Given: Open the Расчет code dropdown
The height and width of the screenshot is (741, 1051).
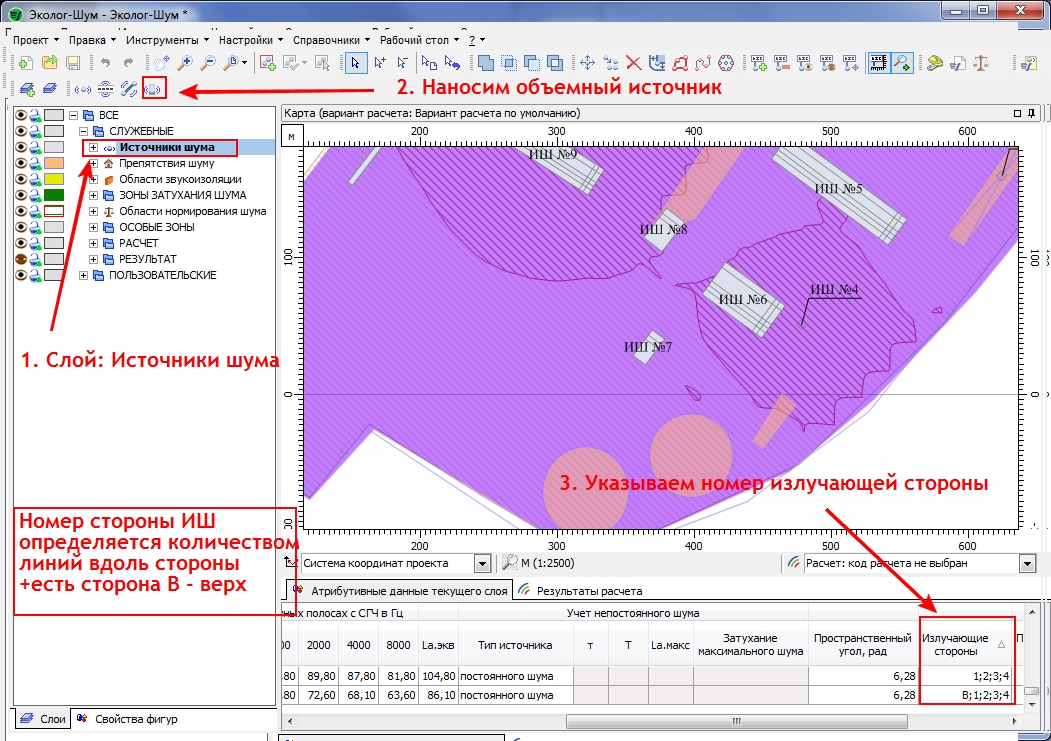Looking at the screenshot, I should 1026,563.
